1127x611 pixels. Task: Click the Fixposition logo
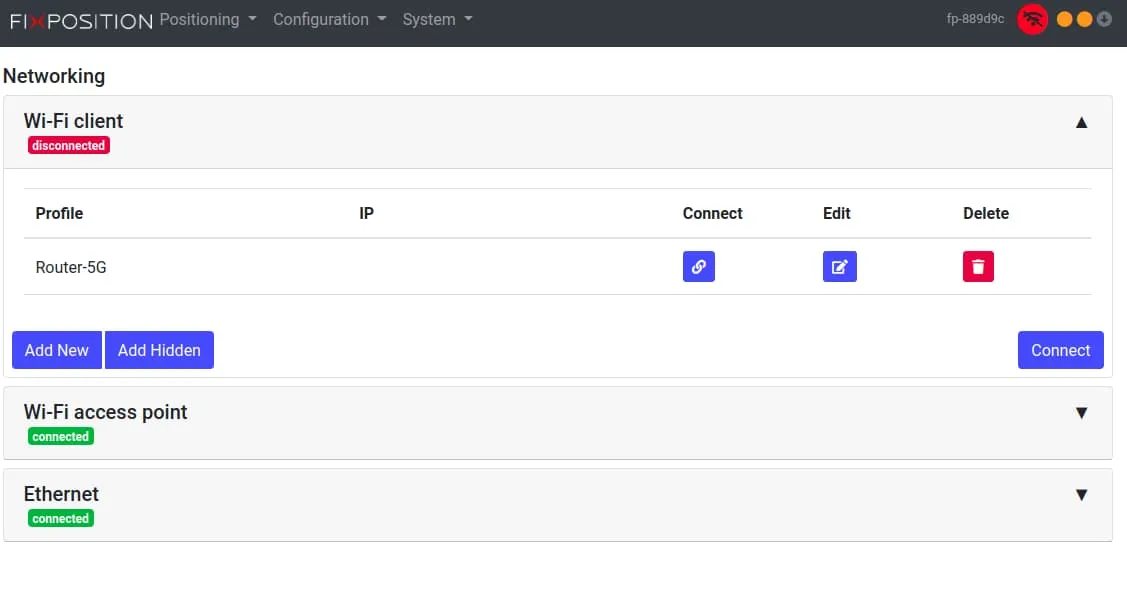pos(81,20)
